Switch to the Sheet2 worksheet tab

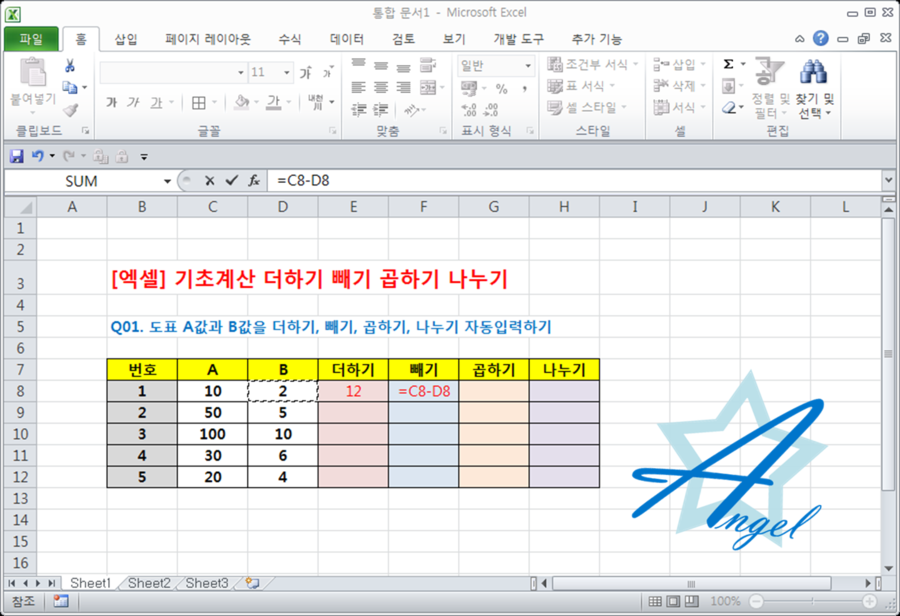pos(149,583)
